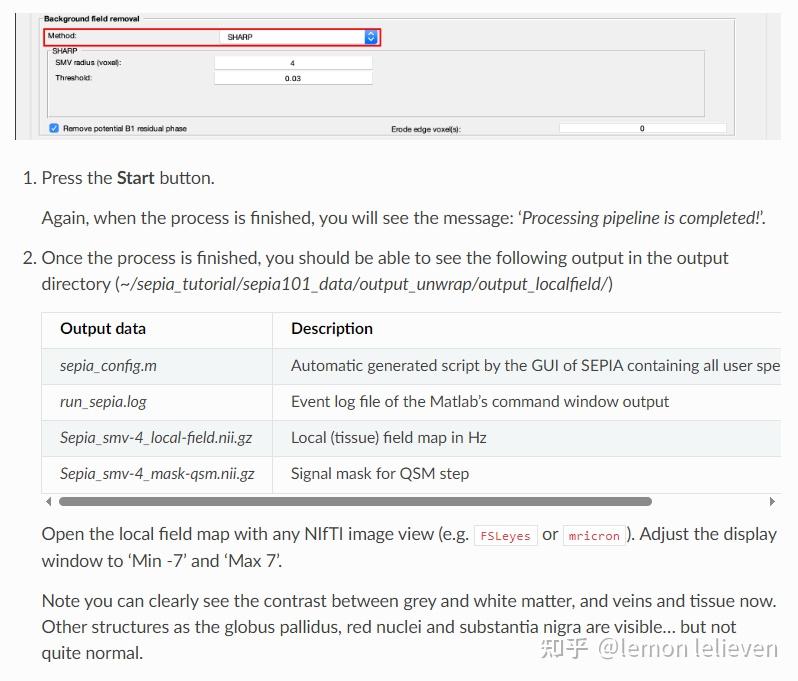This screenshot has width=798, height=681.
Task: Click the Threshold value field
Action: point(293,78)
